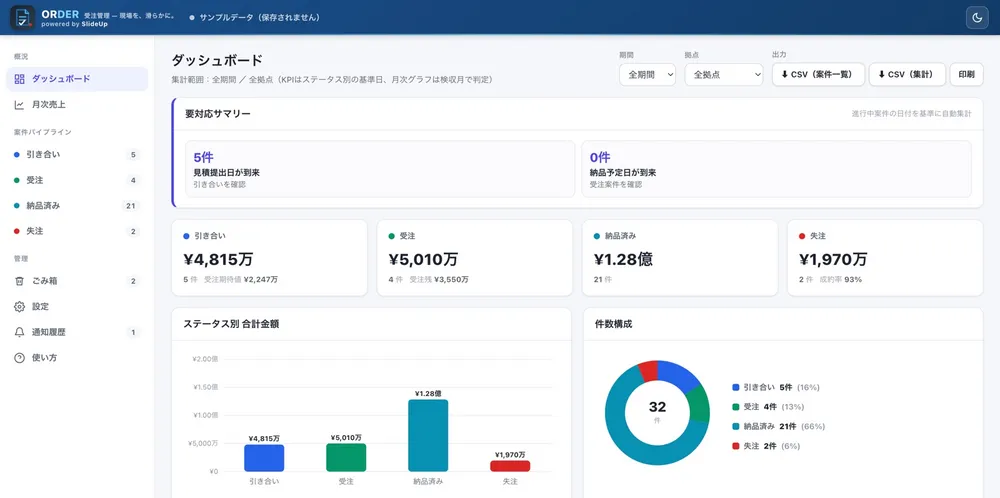Toggle dark mode with the moon icon
The image size is (1000, 498).
point(976,18)
